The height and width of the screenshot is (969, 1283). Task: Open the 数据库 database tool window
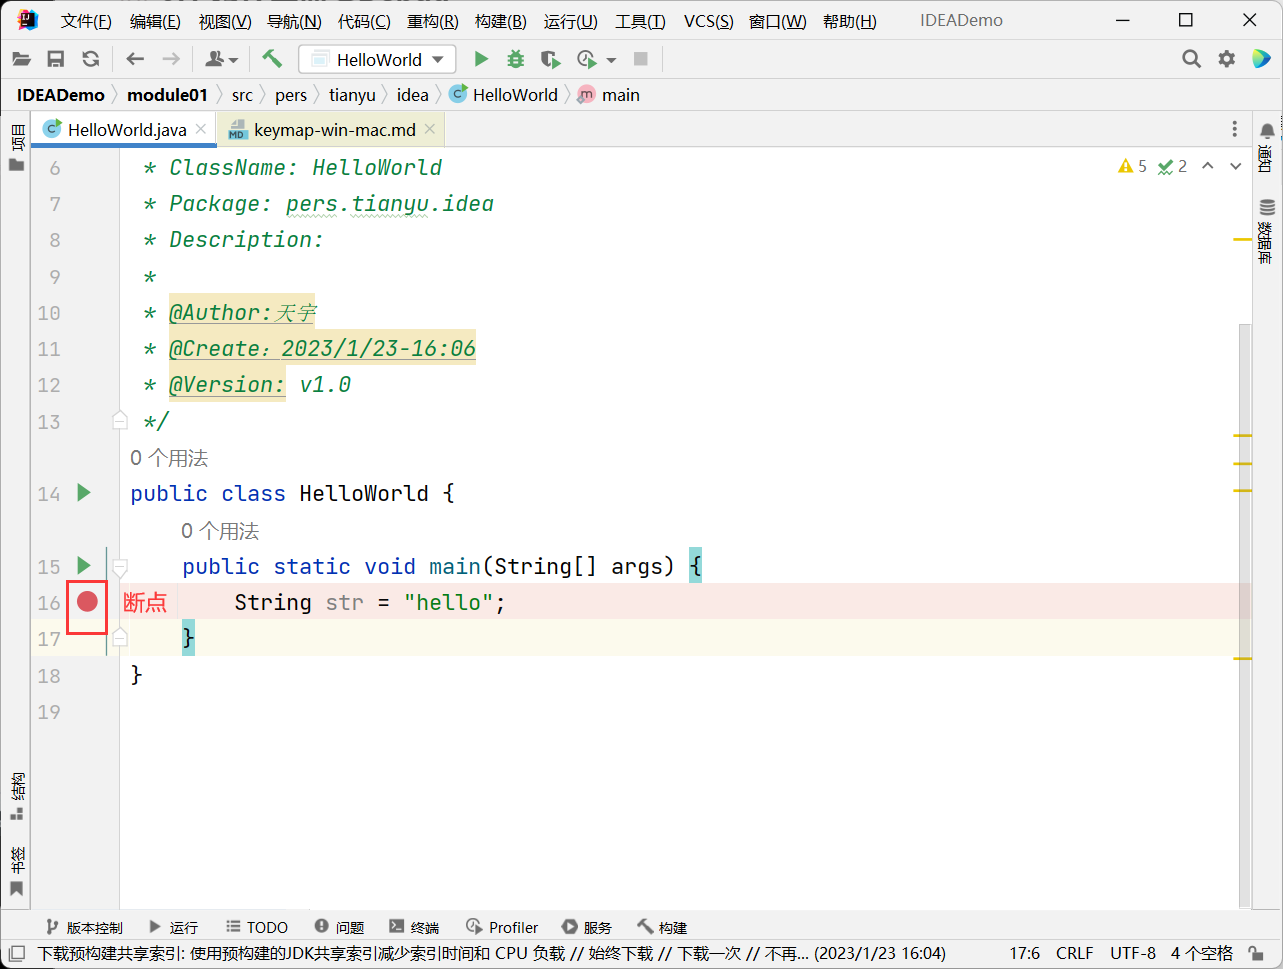tap(1267, 230)
